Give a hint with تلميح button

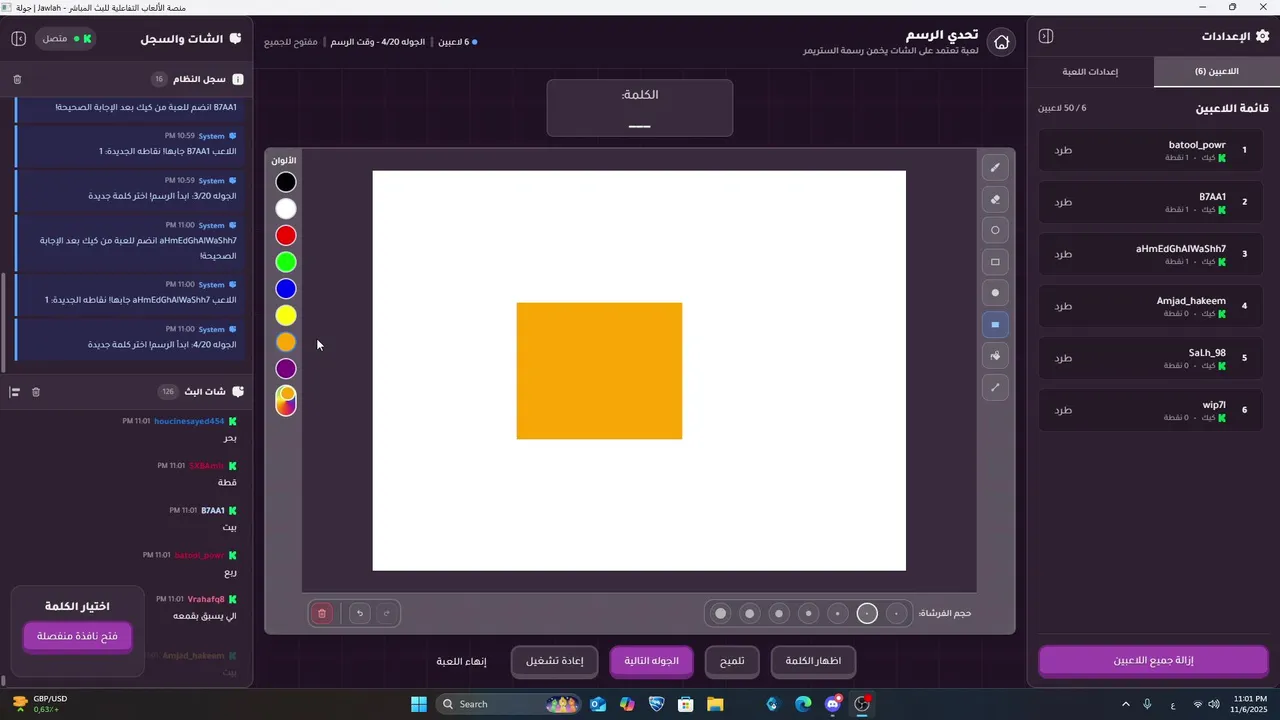point(732,661)
